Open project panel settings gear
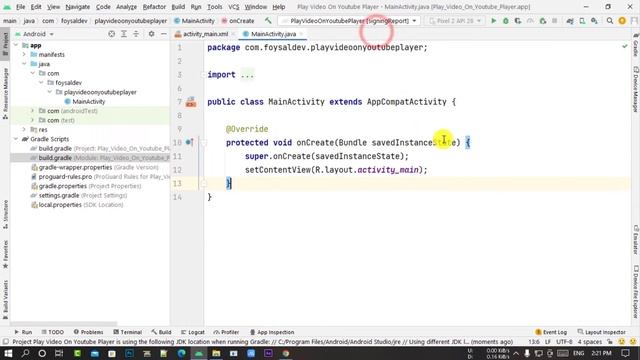This screenshot has height=360, width=640. coord(151,34)
